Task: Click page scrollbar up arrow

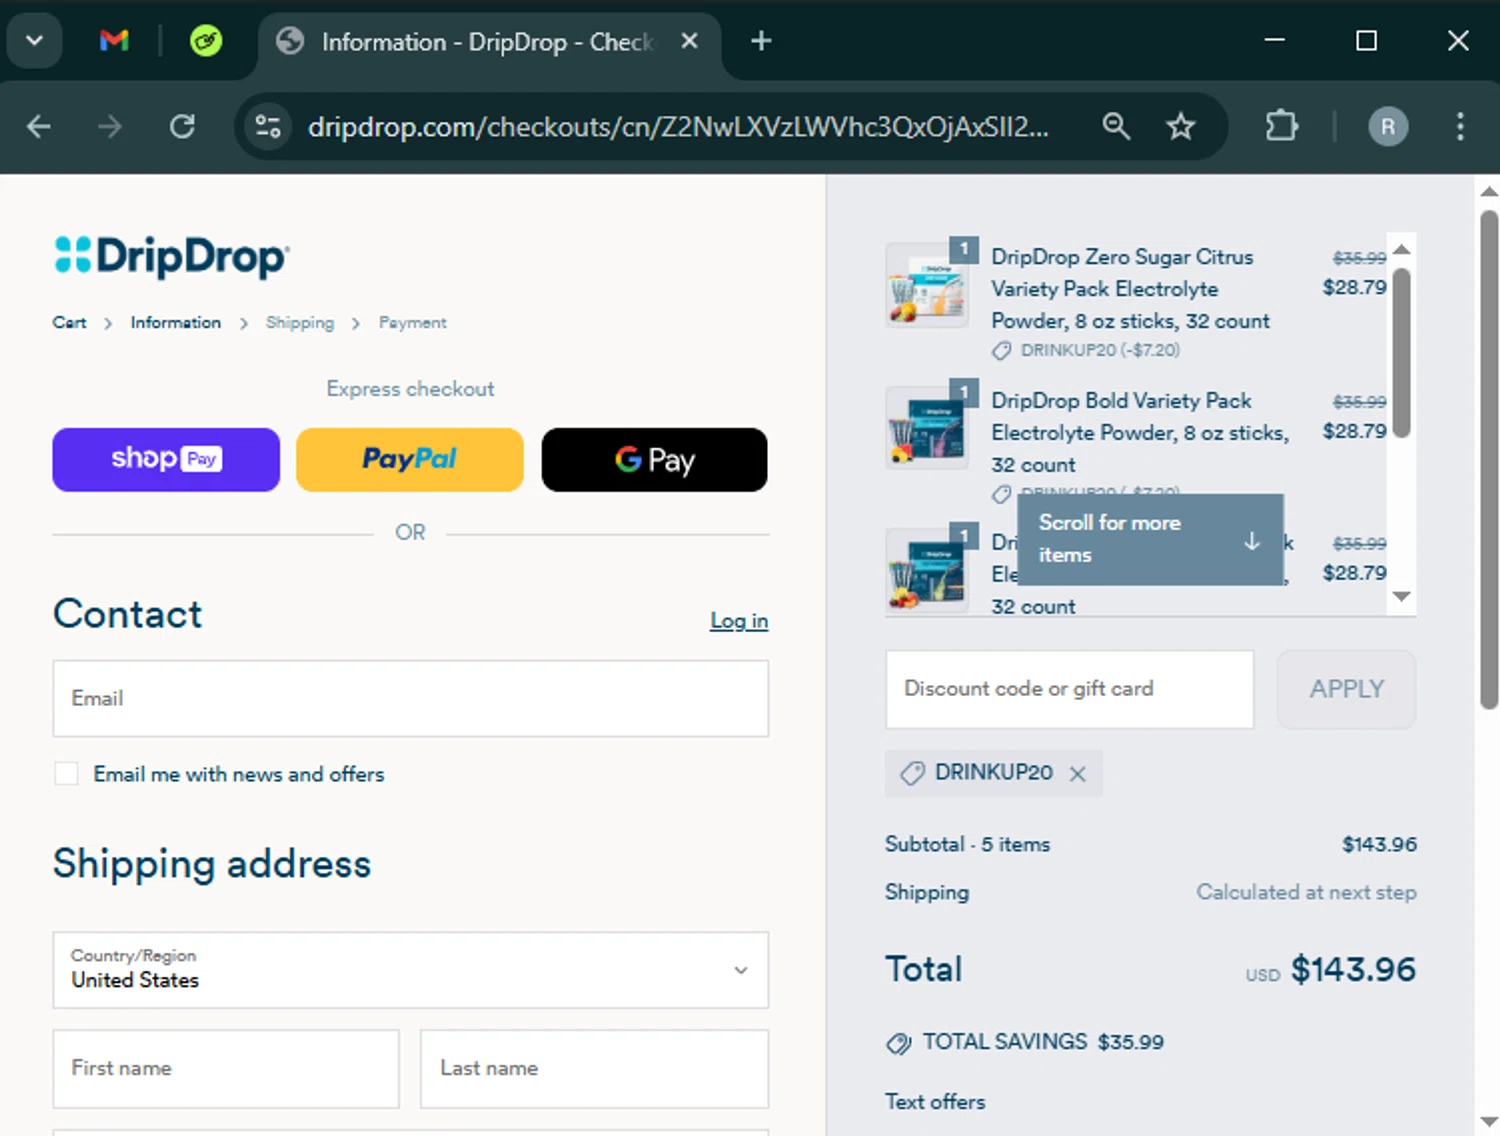Action: click(x=1488, y=191)
